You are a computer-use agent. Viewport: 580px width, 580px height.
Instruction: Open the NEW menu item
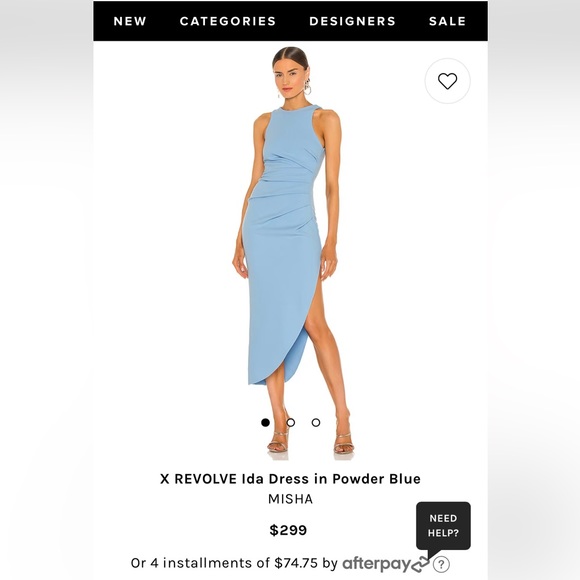point(130,21)
